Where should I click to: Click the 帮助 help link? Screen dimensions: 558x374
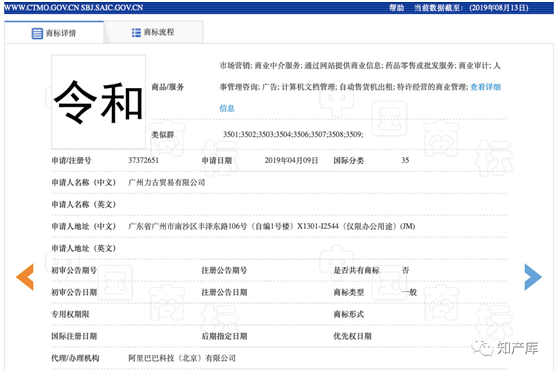(x=396, y=7)
